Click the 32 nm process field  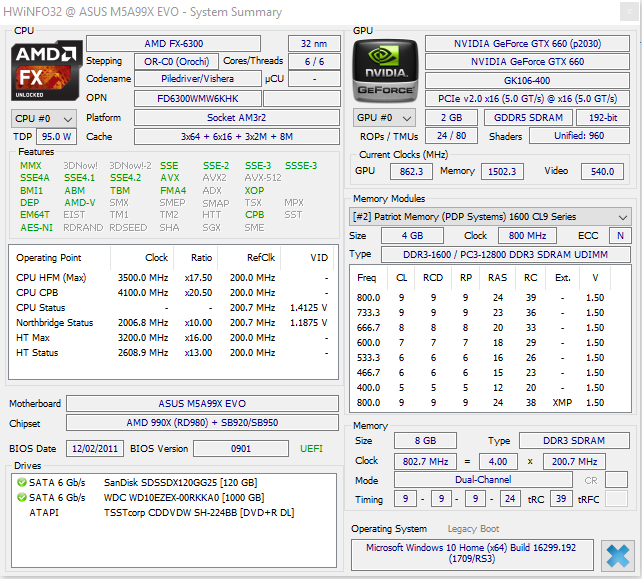click(x=314, y=44)
